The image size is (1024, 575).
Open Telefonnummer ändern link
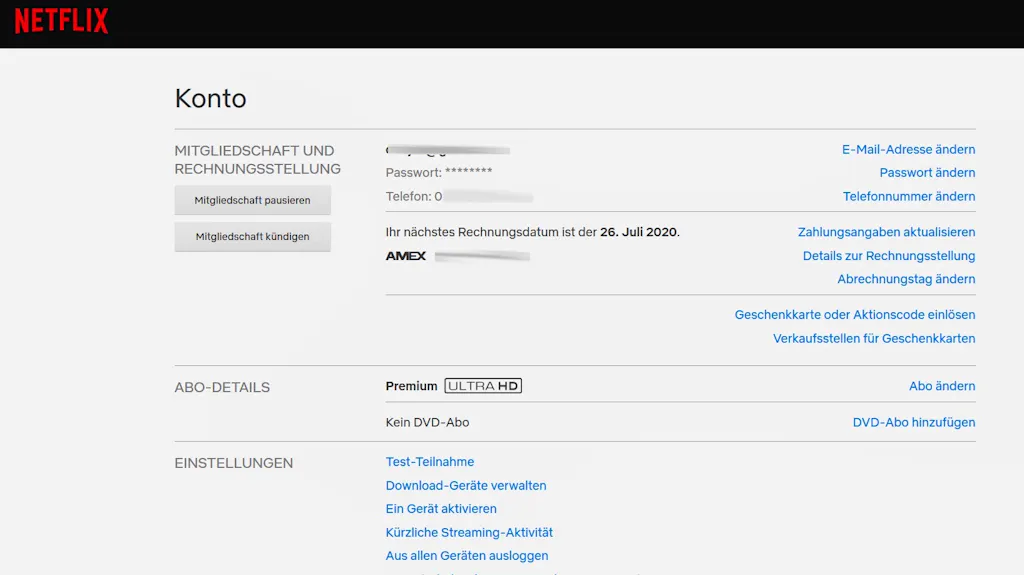pyautogui.click(x=908, y=197)
